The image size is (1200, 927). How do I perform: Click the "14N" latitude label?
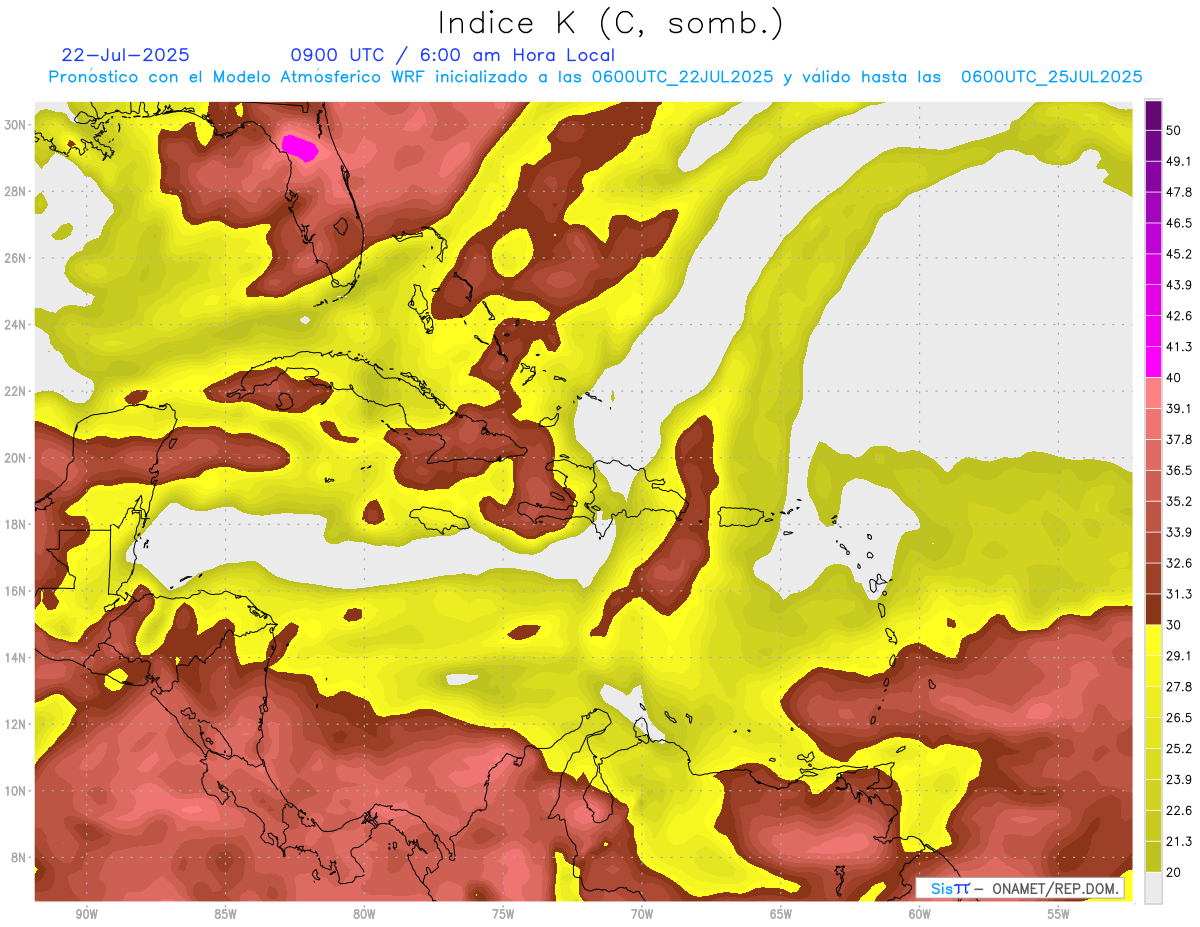point(16,657)
